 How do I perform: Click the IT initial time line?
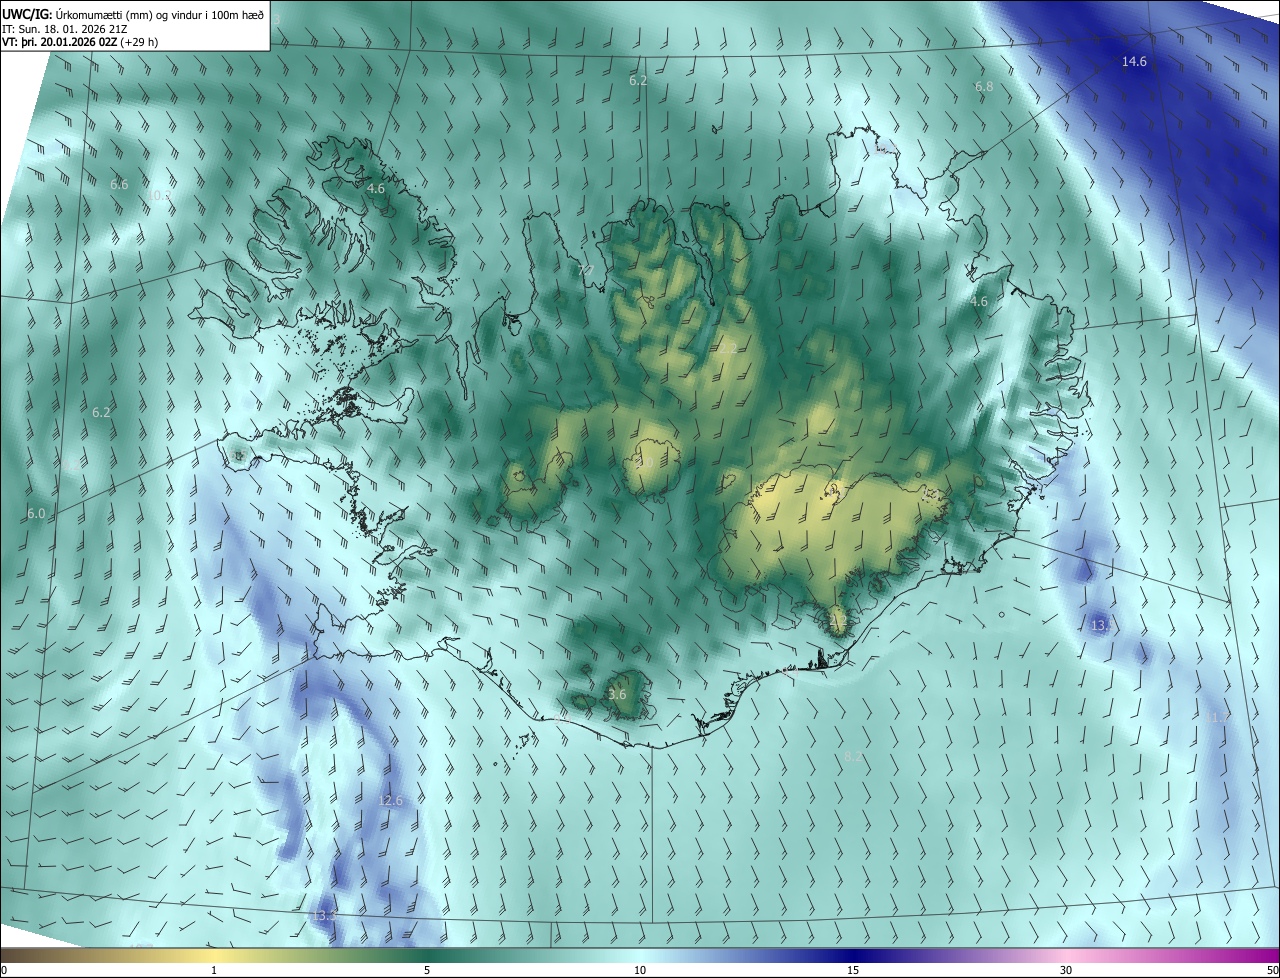pos(64,29)
